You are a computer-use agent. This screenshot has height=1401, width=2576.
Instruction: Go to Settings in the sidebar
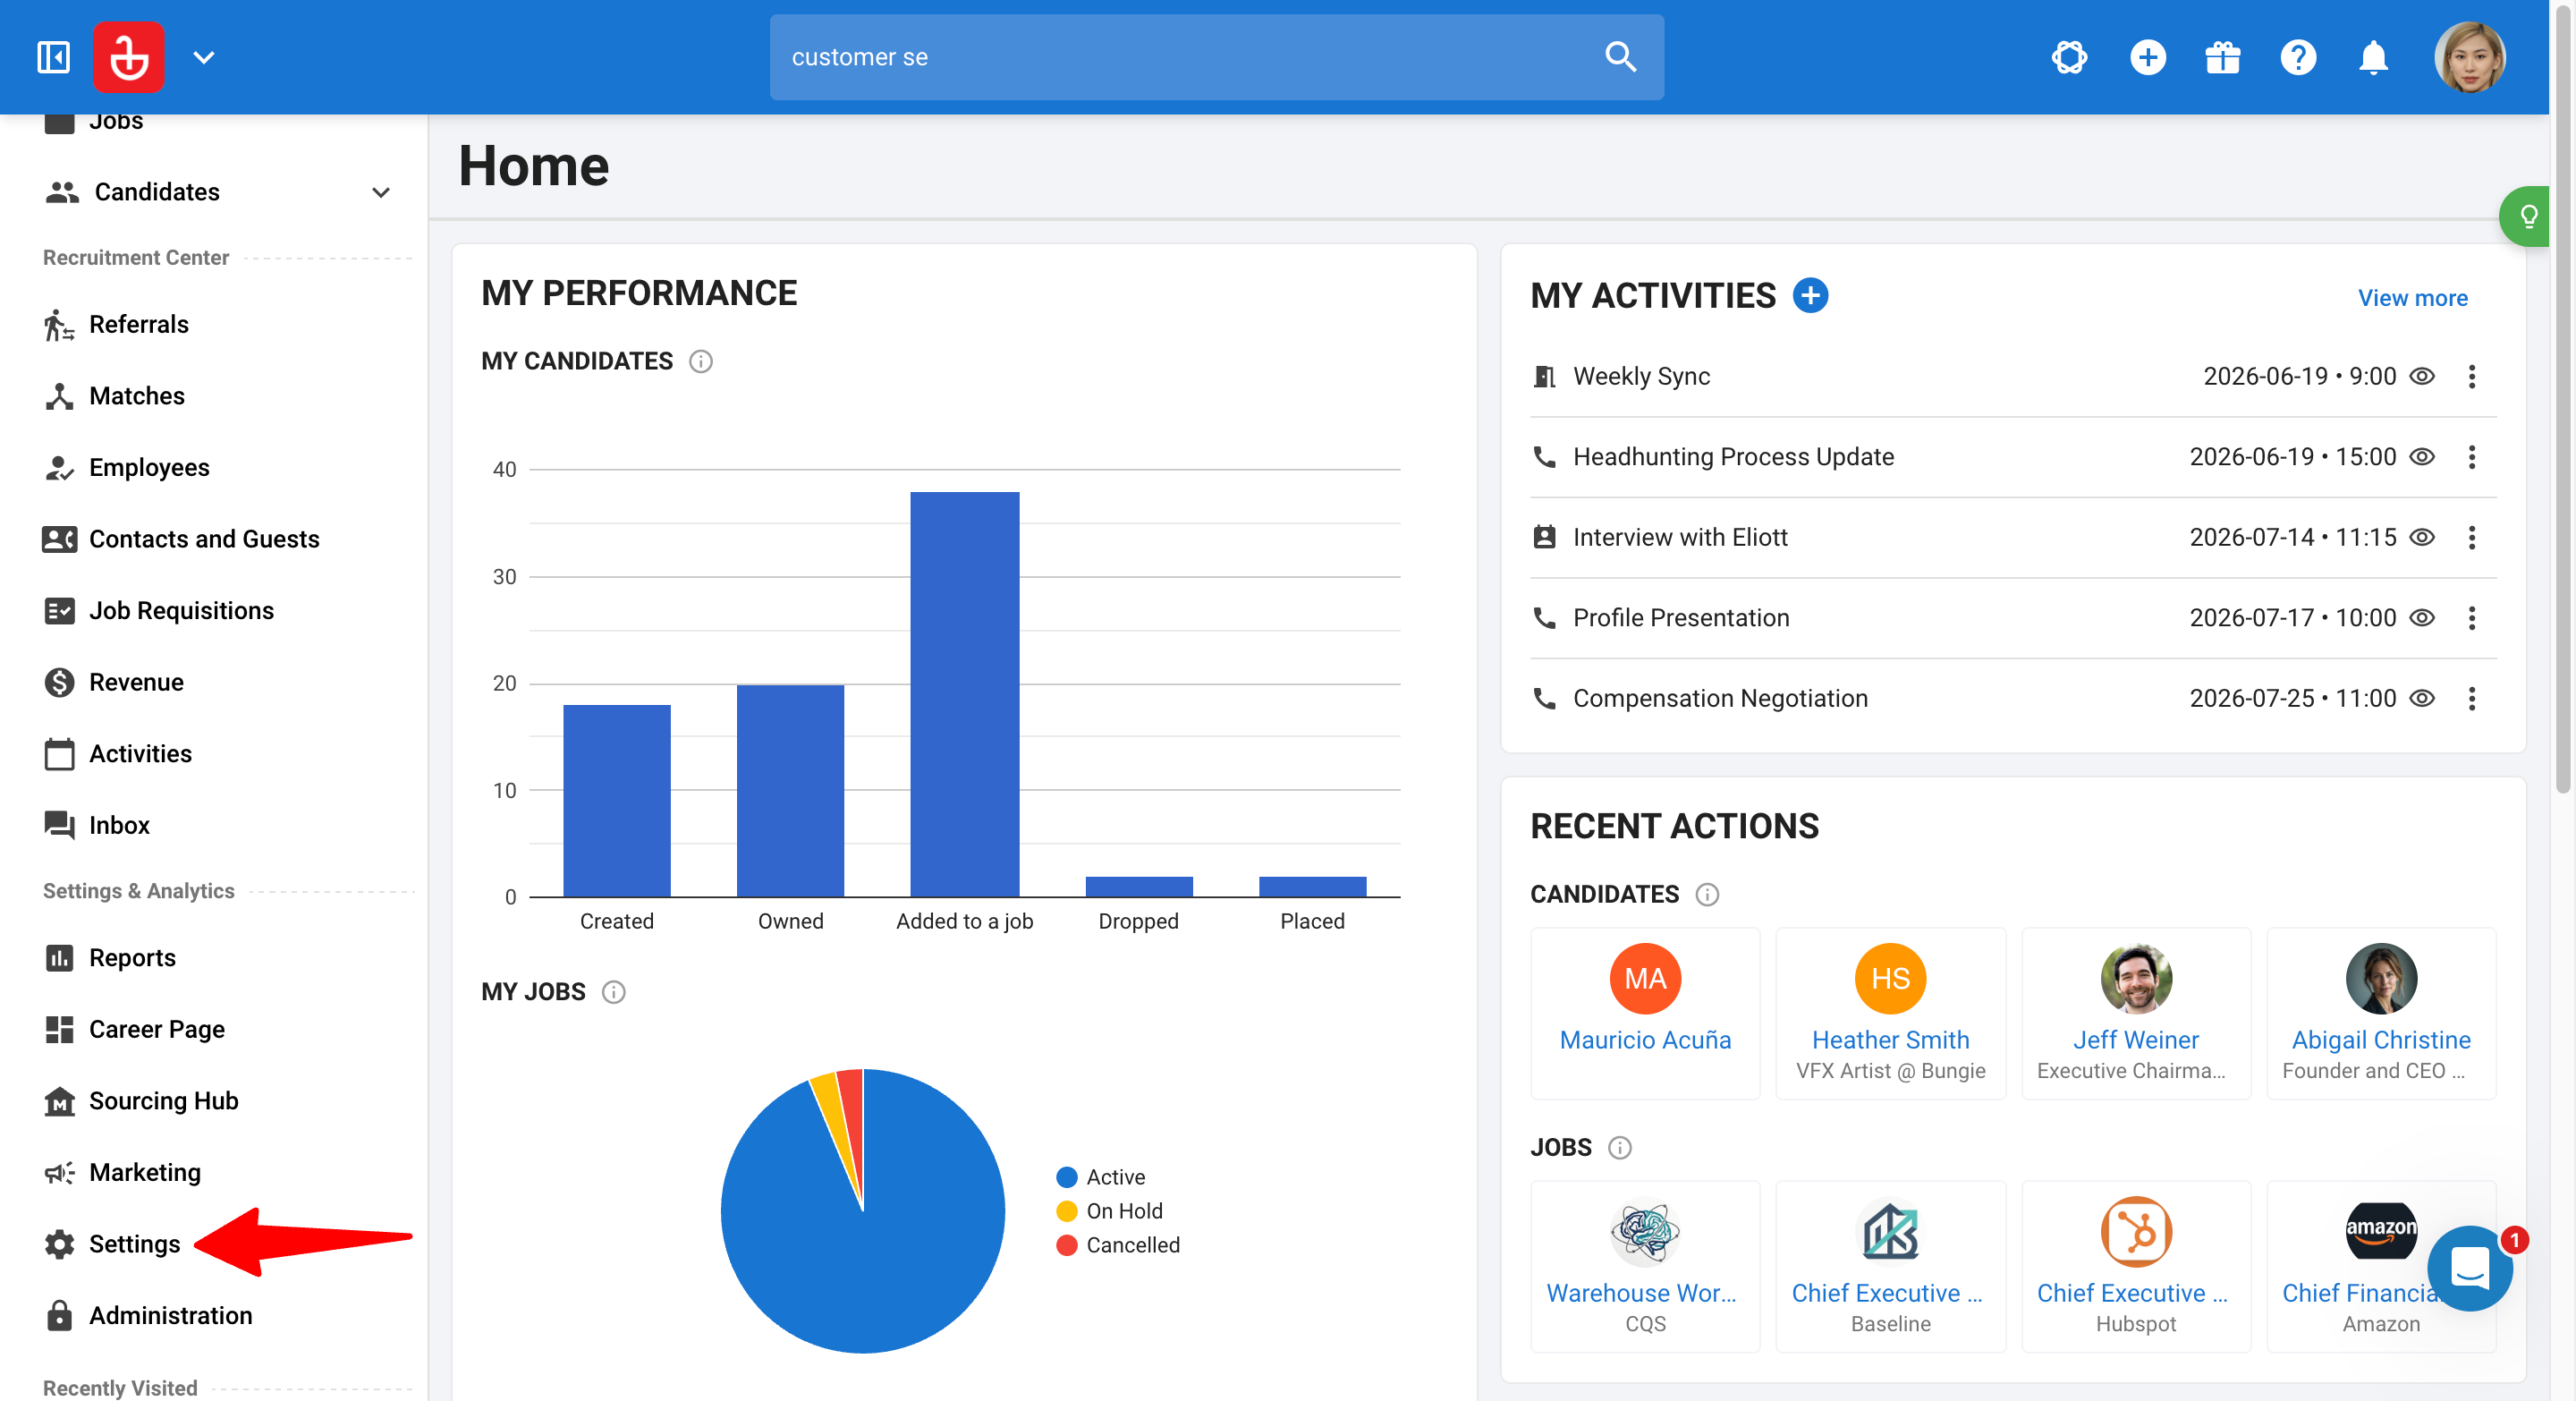tap(134, 1244)
